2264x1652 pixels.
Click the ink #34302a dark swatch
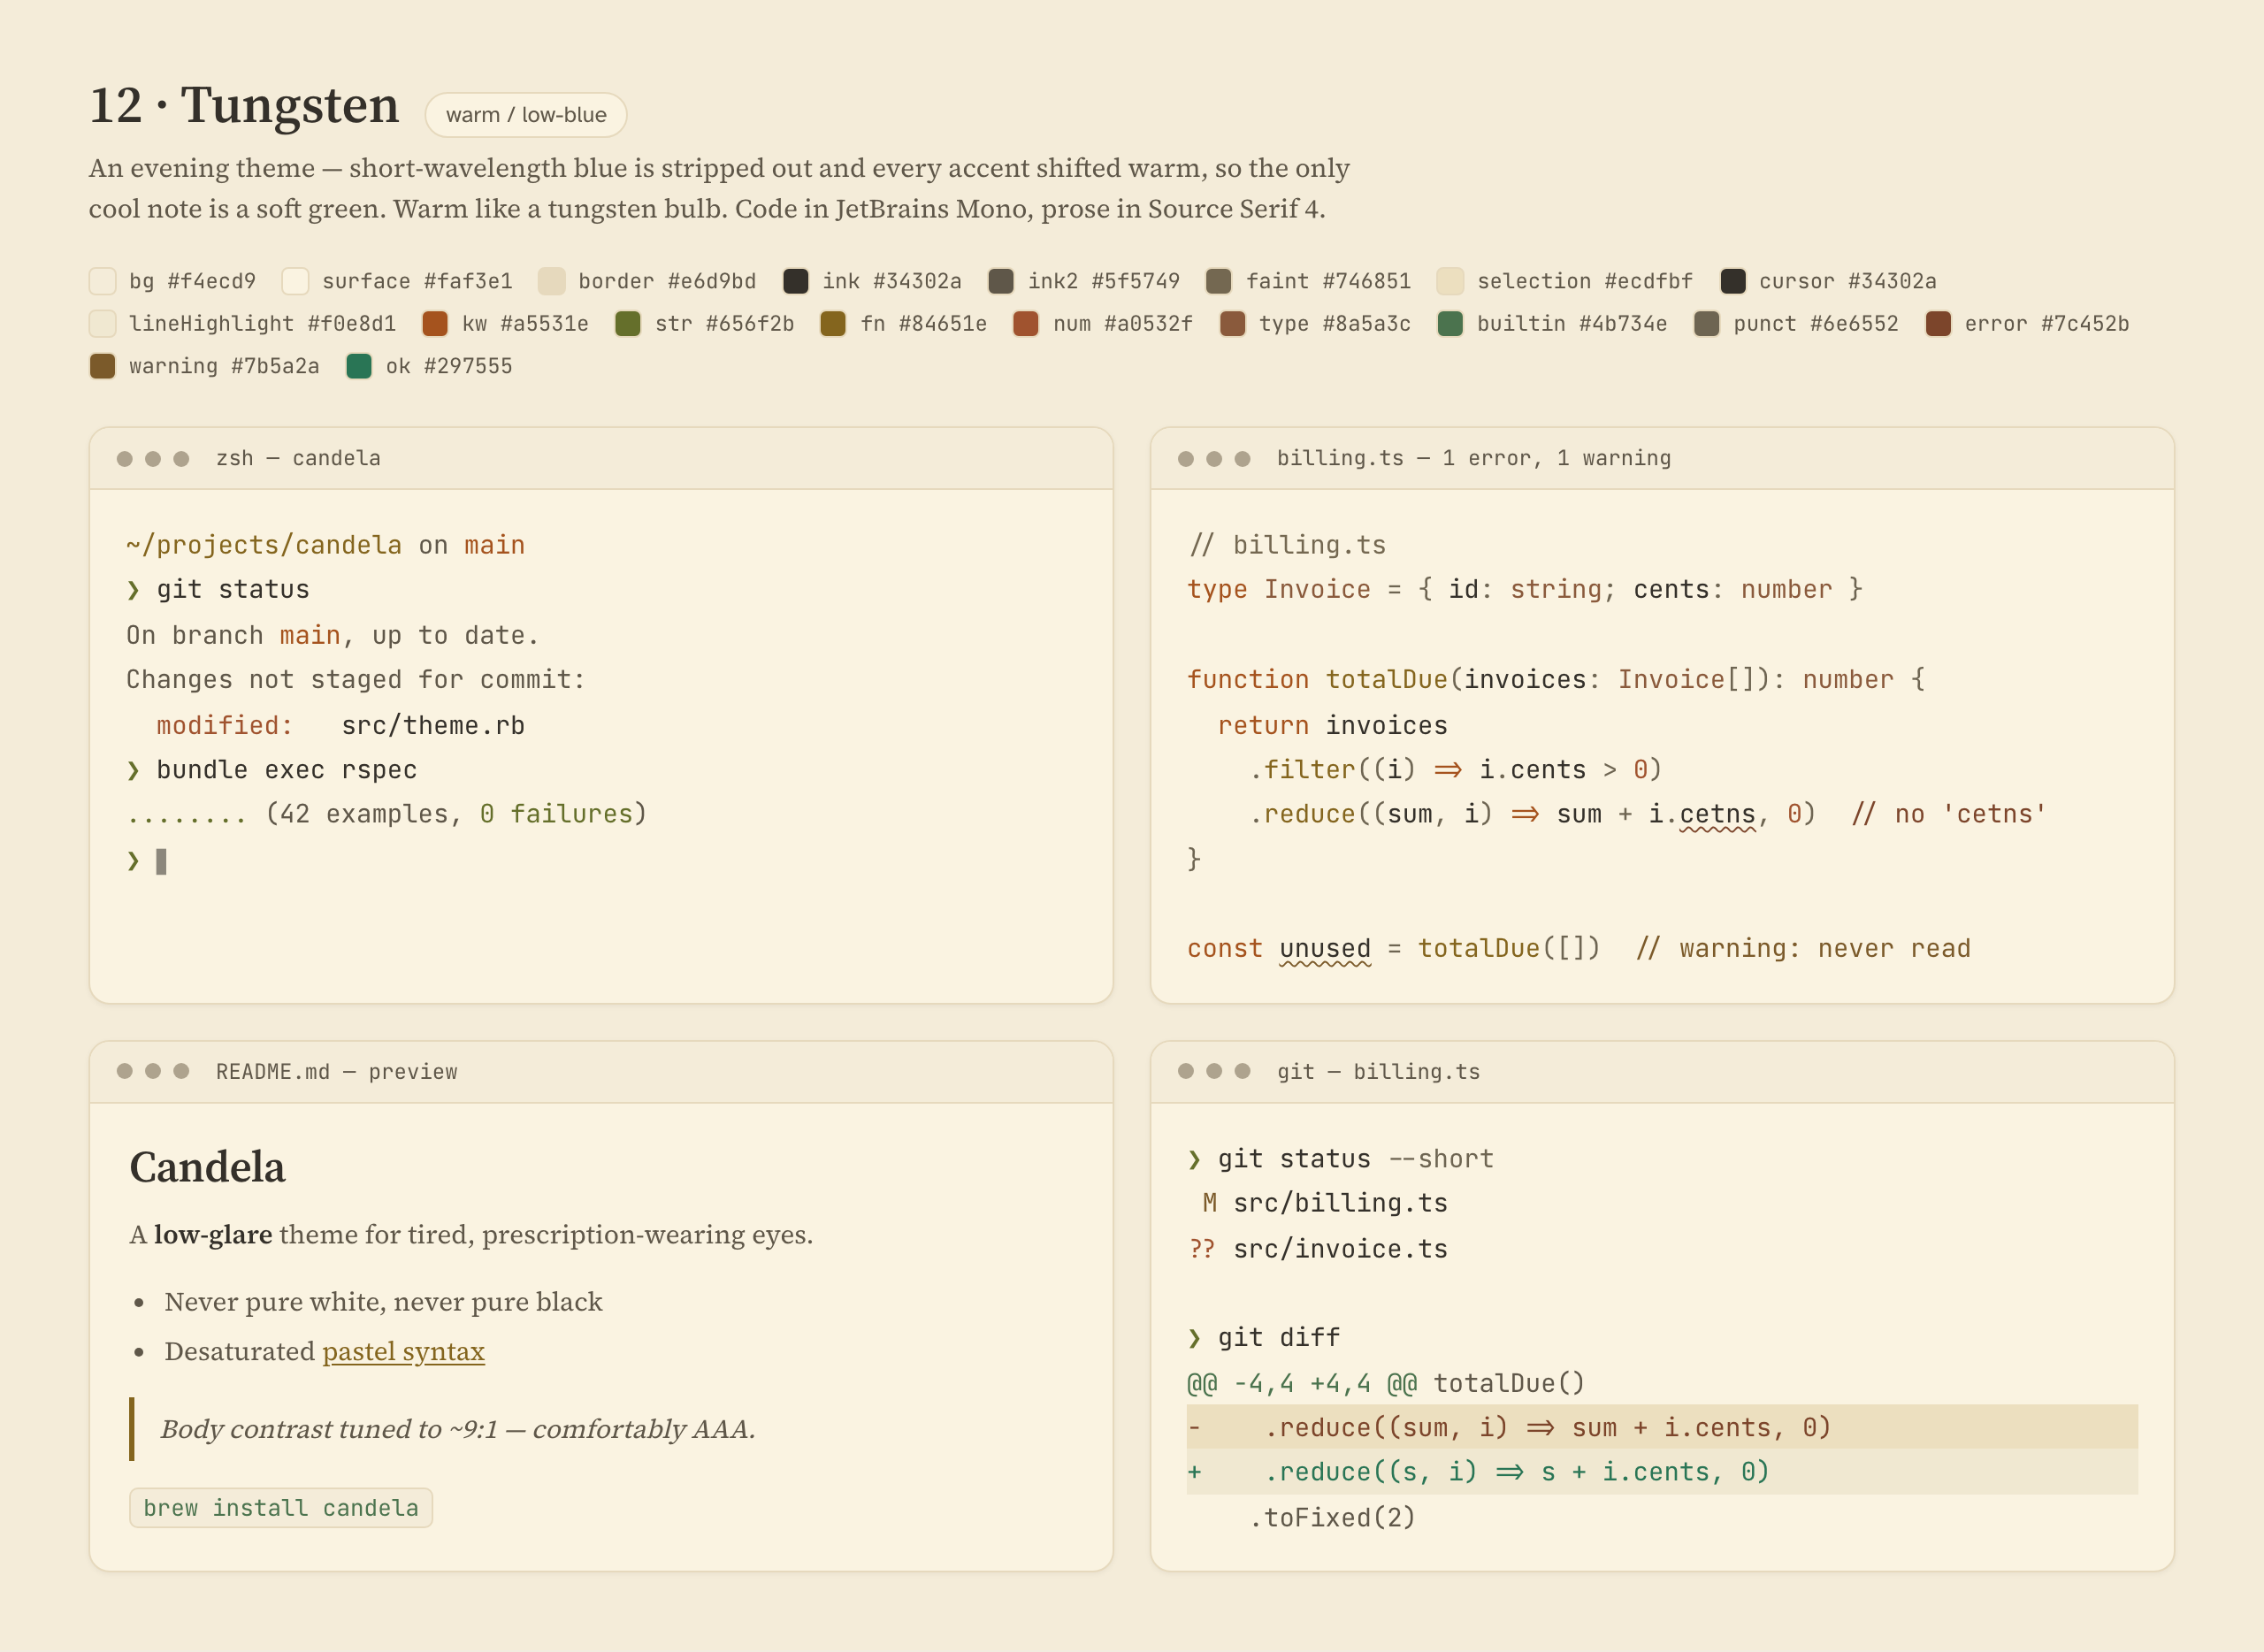click(x=795, y=281)
